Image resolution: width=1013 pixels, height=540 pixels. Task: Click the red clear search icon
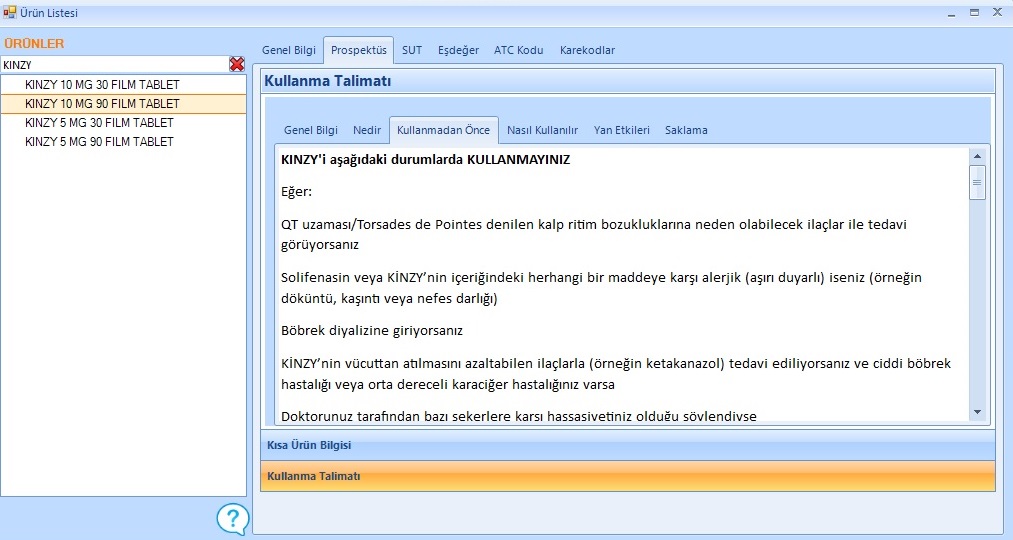(x=237, y=64)
